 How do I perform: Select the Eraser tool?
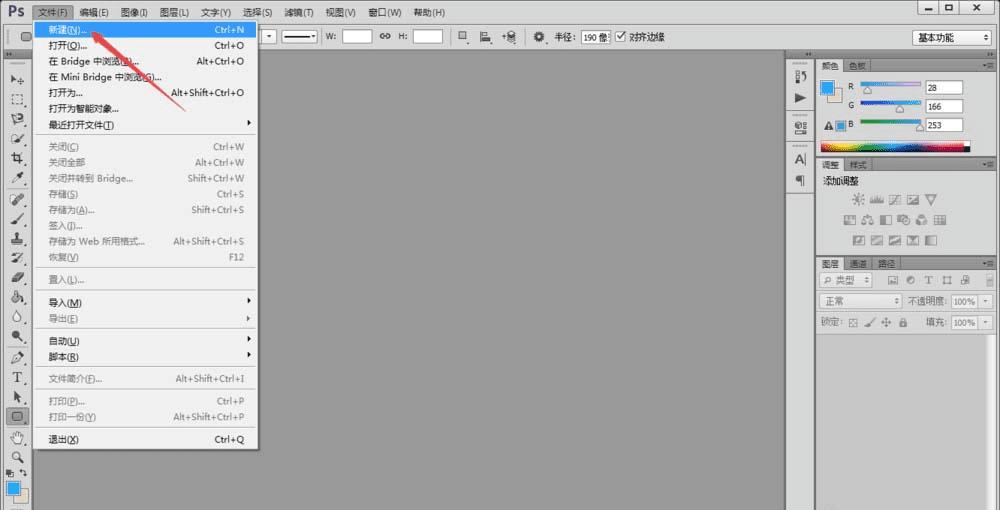17,277
